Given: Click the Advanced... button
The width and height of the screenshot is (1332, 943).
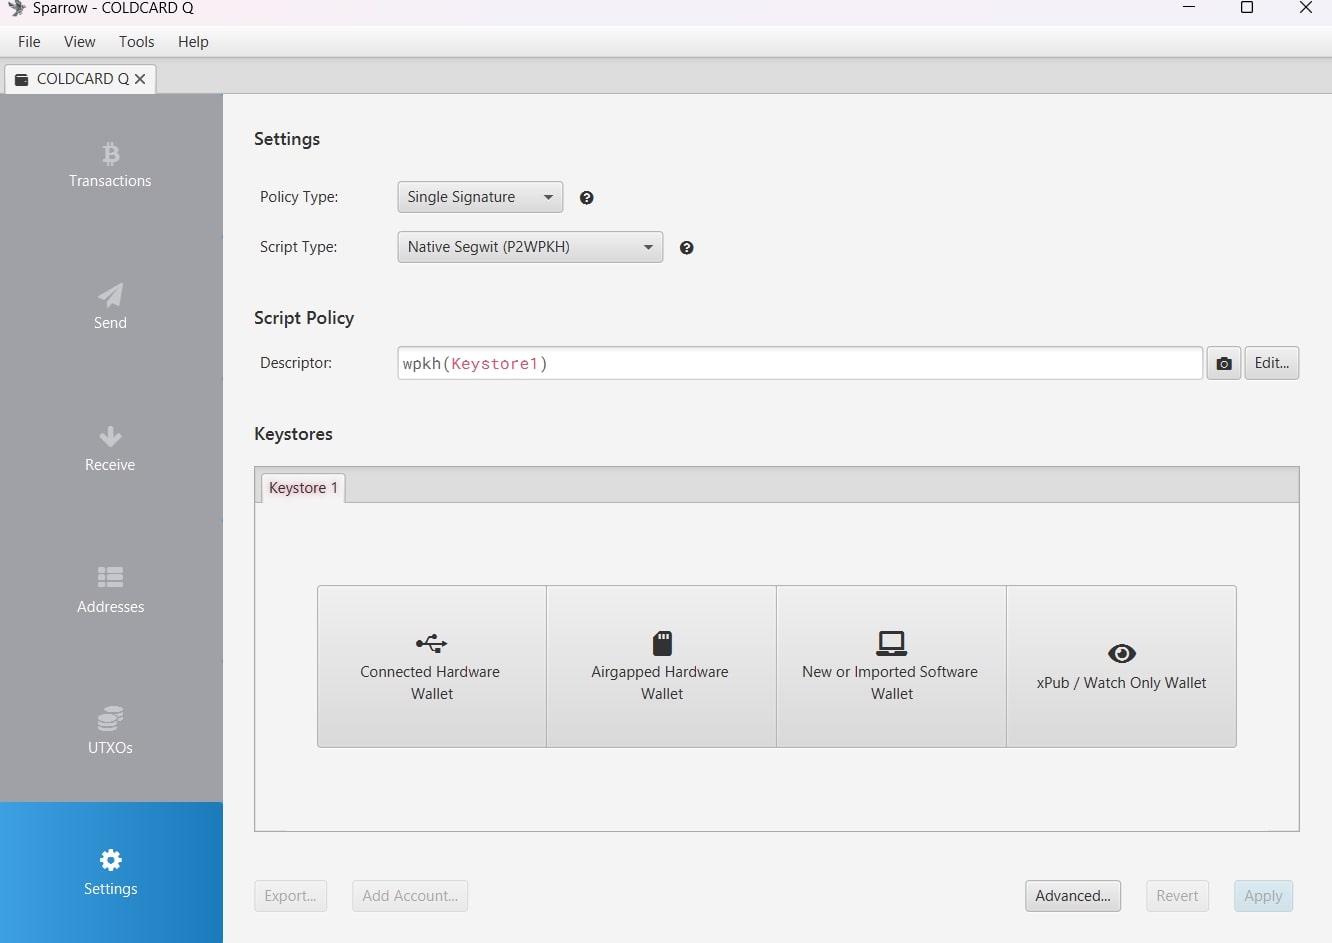Looking at the screenshot, I should [x=1073, y=896].
